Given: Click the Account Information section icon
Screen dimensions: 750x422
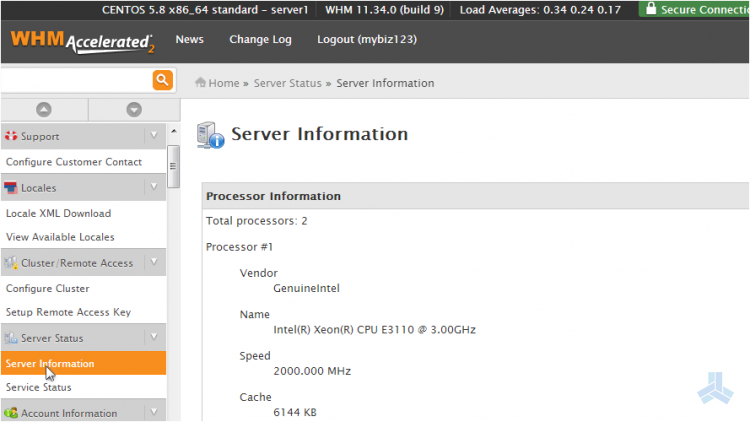Looking at the screenshot, I should [x=11, y=412].
